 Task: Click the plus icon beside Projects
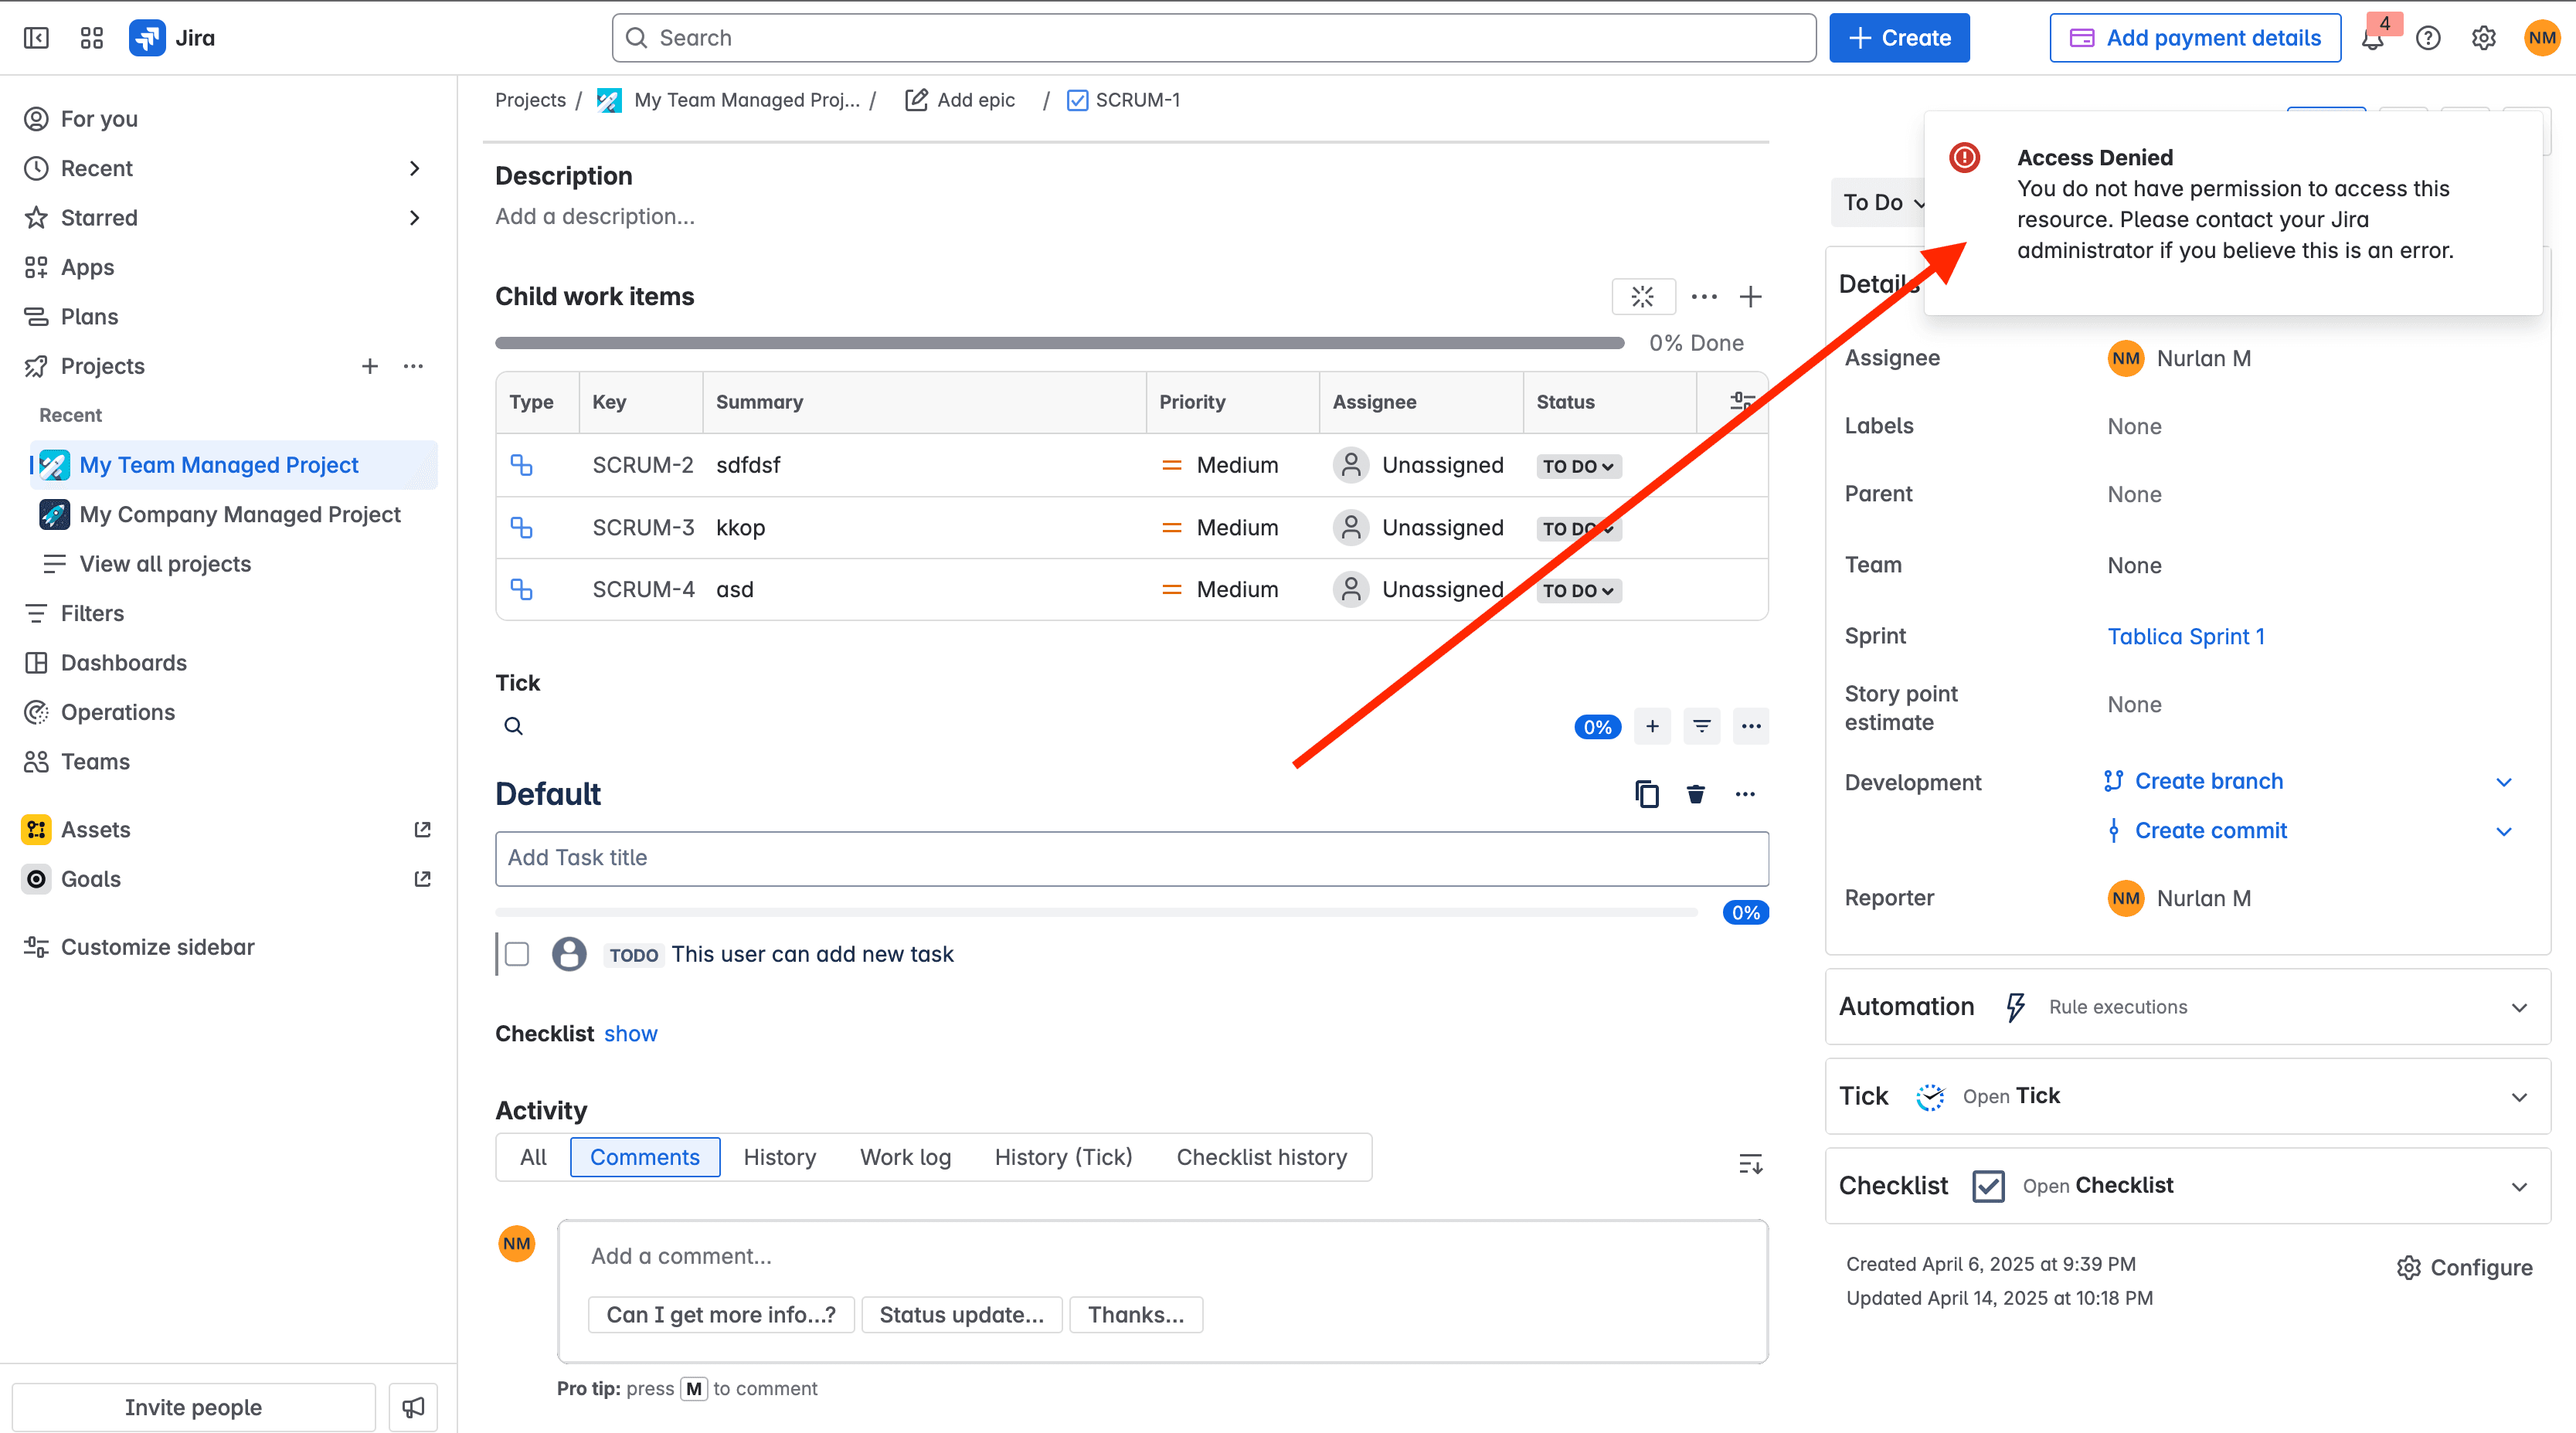pos(370,366)
